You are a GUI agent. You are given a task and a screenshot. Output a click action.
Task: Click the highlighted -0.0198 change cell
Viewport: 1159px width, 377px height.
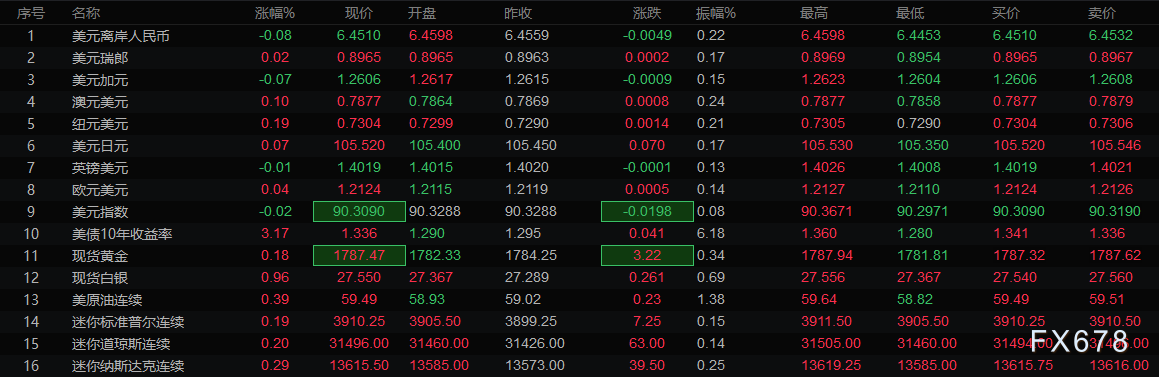click(648, 211)
